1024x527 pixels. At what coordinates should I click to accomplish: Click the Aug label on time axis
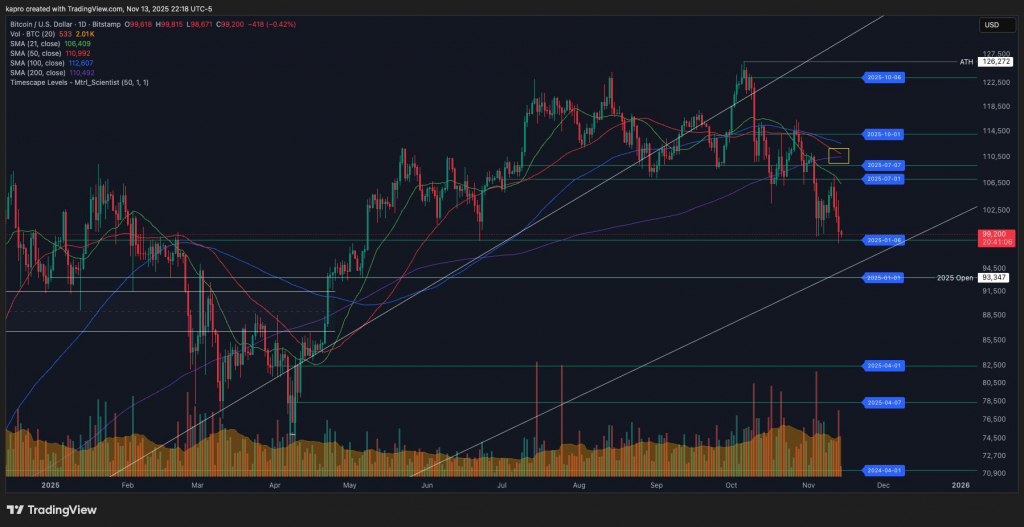(579, 484)
